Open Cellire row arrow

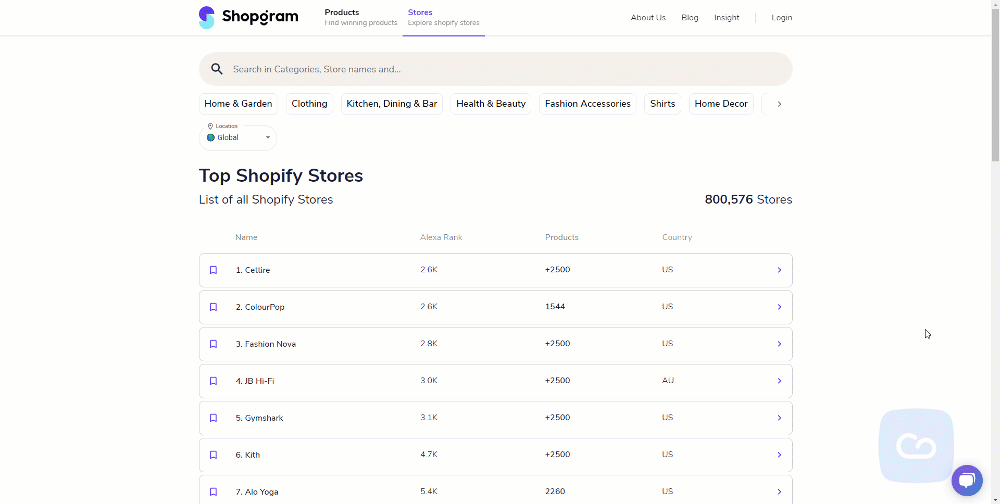[779, 271]
